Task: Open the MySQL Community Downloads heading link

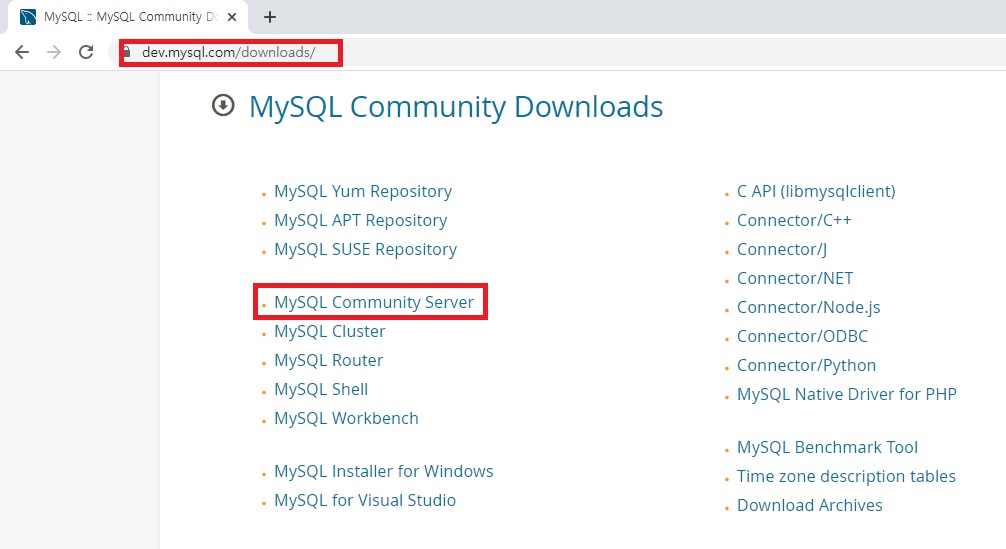Action: click(456, 106)
